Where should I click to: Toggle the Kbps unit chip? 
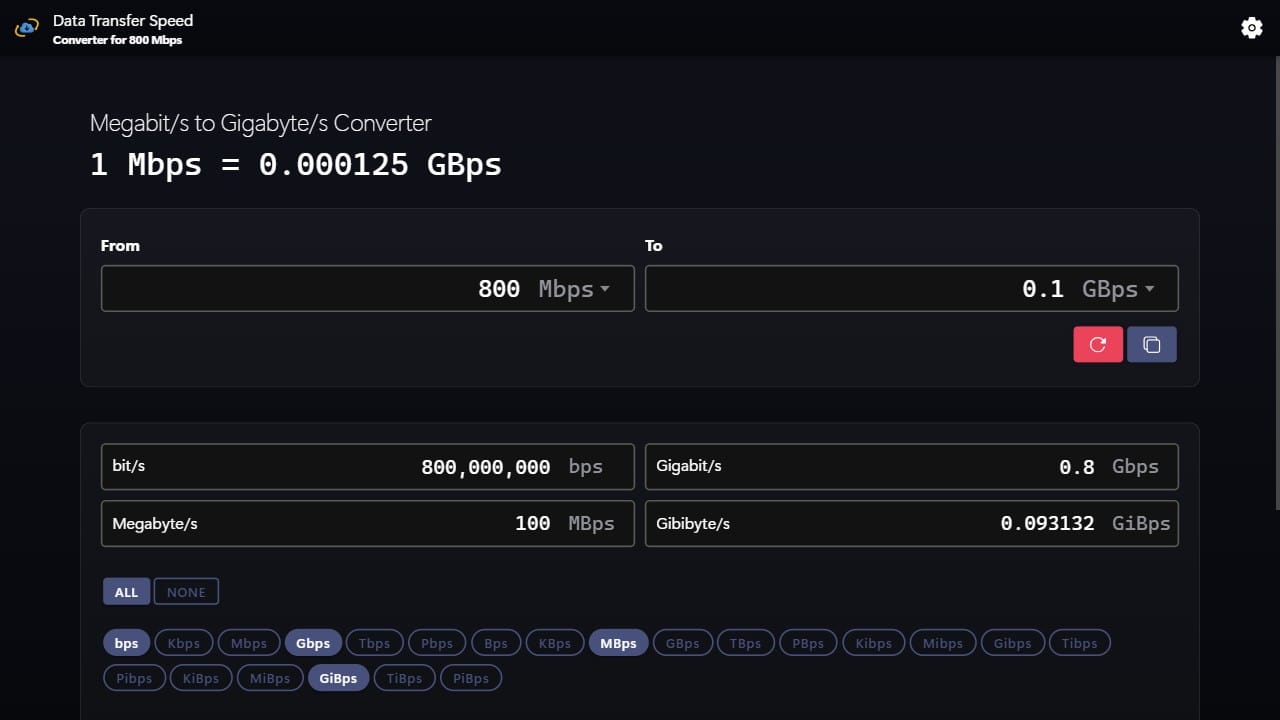[184, 643]
